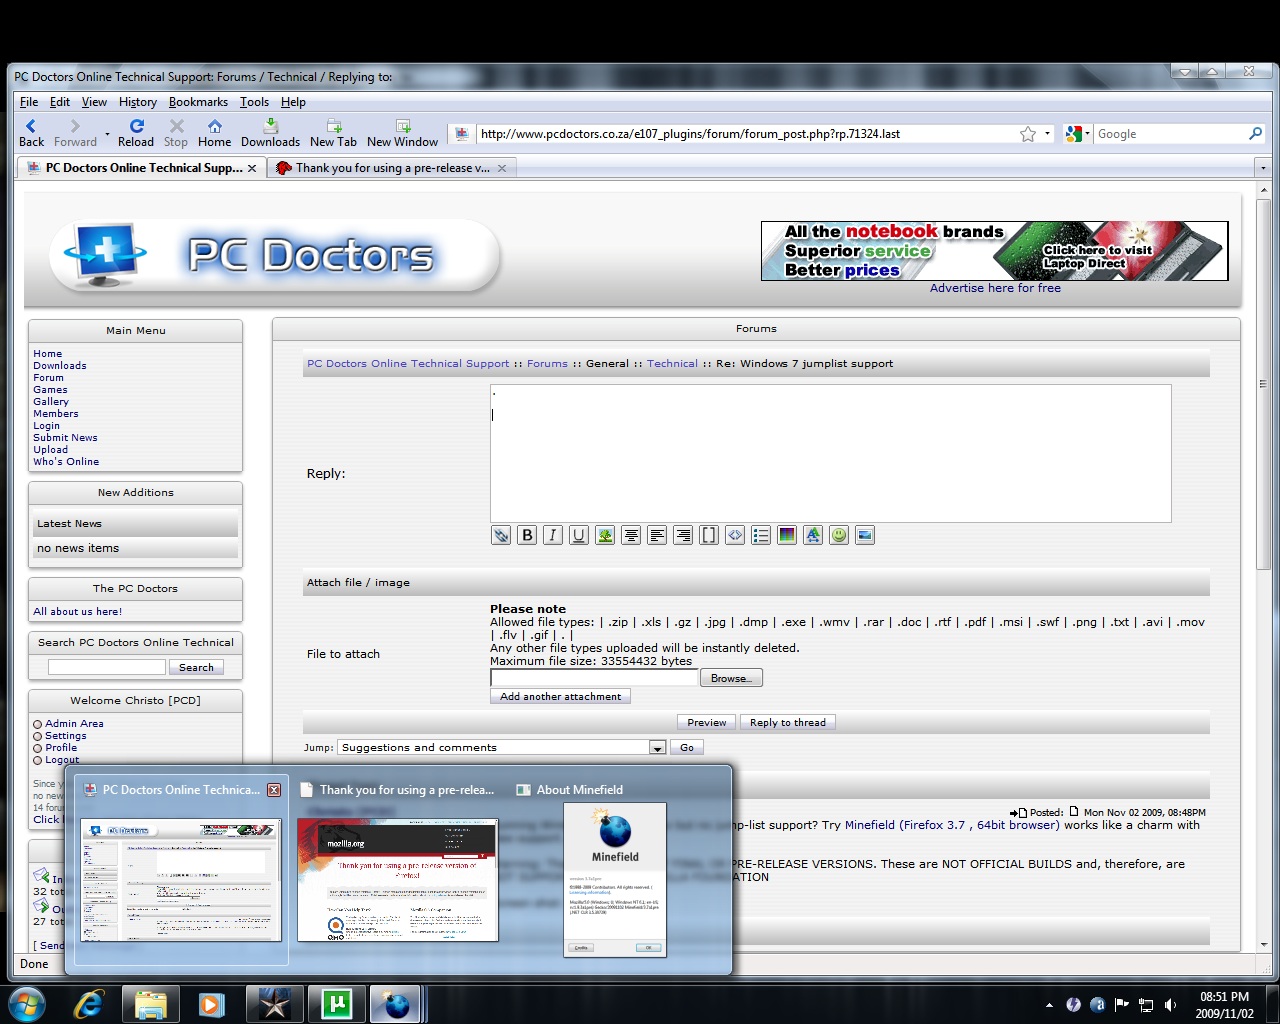This screenshot has height=1024, width=1280.
Task: Open the back/forward history dropdown arrow
Action: [107, 134]
